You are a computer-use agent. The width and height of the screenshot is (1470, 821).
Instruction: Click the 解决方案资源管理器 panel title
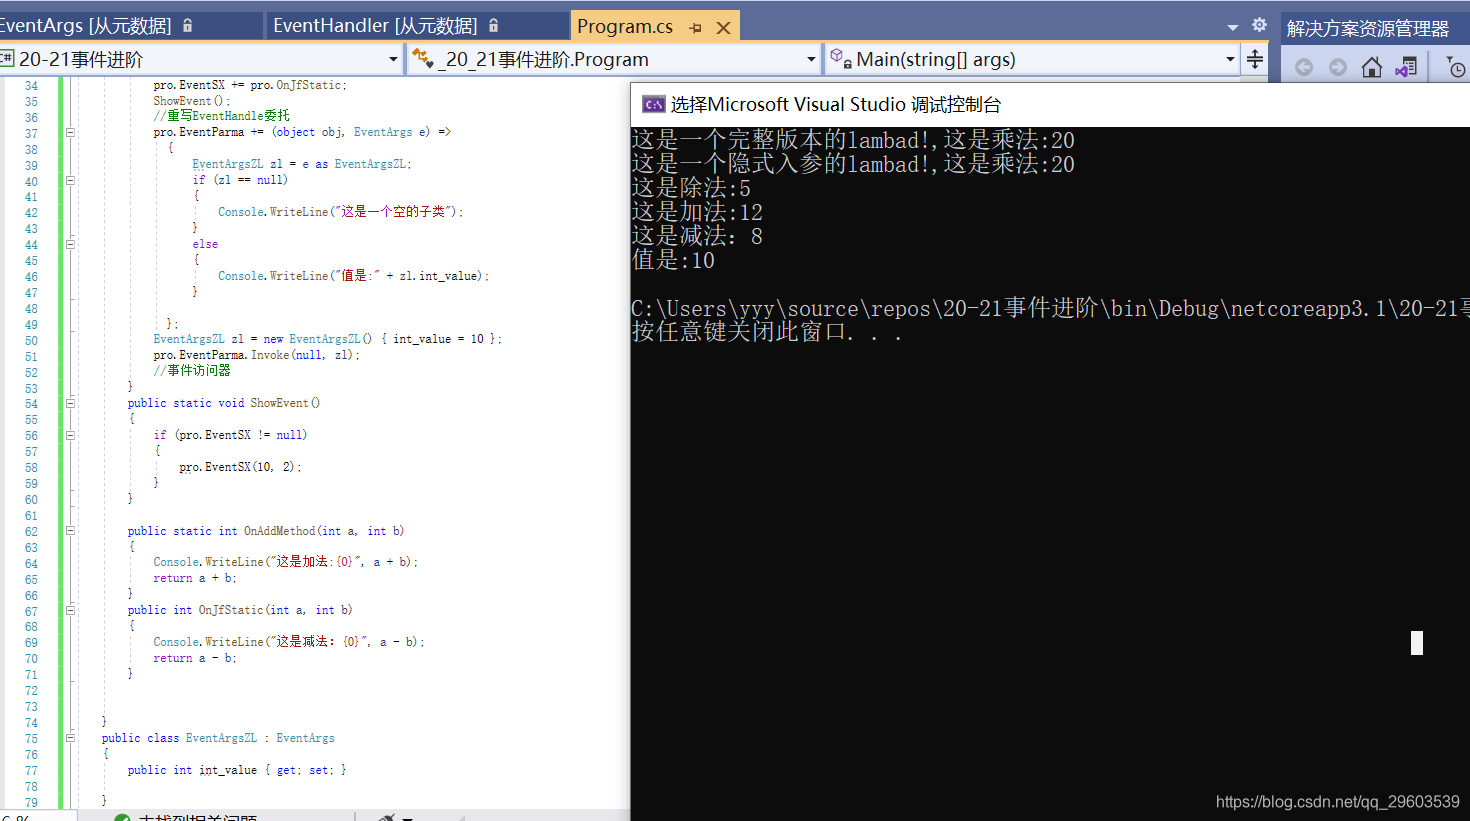pyautogui.click(x=1367, y=29)
